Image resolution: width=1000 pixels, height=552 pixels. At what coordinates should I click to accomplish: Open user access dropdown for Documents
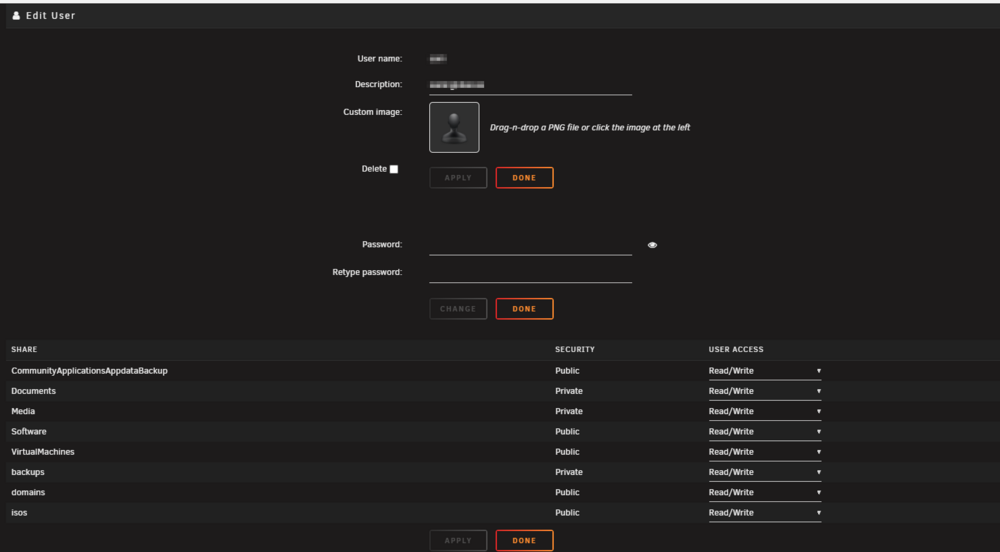[765, 391]
